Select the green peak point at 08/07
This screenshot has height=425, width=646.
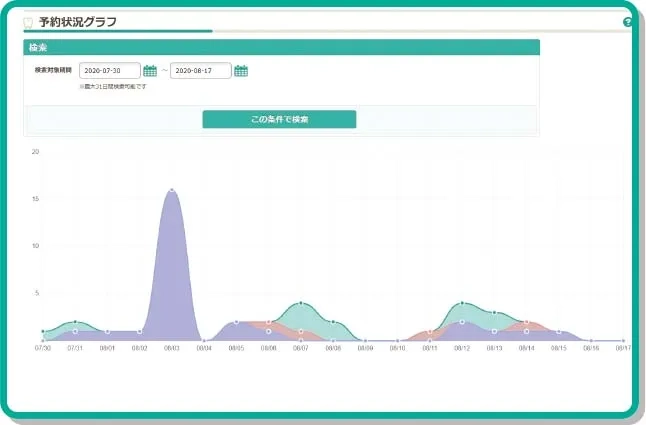click(301, 303)
